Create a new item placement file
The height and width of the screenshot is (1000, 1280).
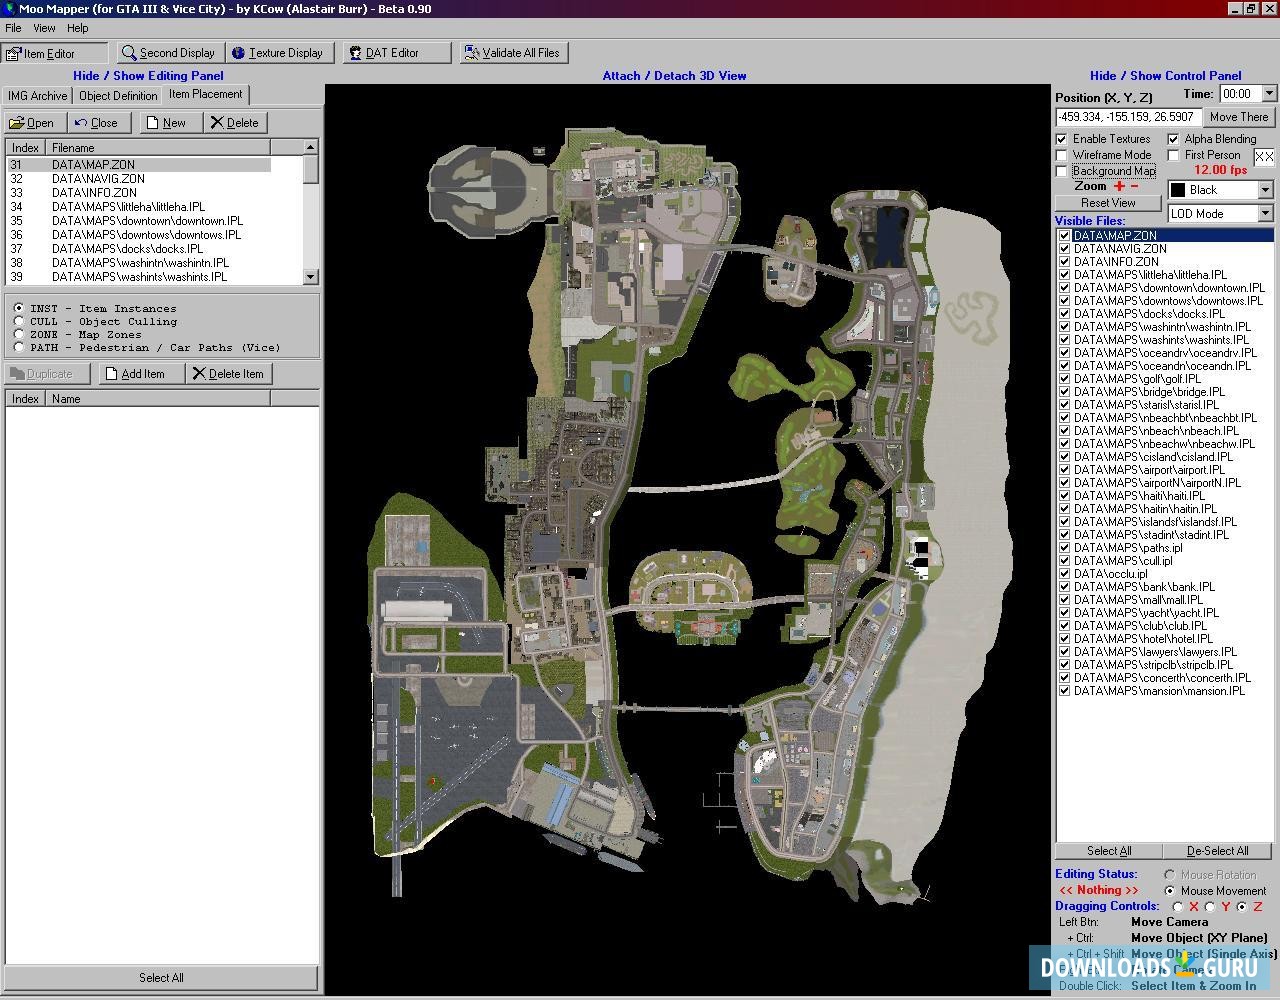(170, 122)
